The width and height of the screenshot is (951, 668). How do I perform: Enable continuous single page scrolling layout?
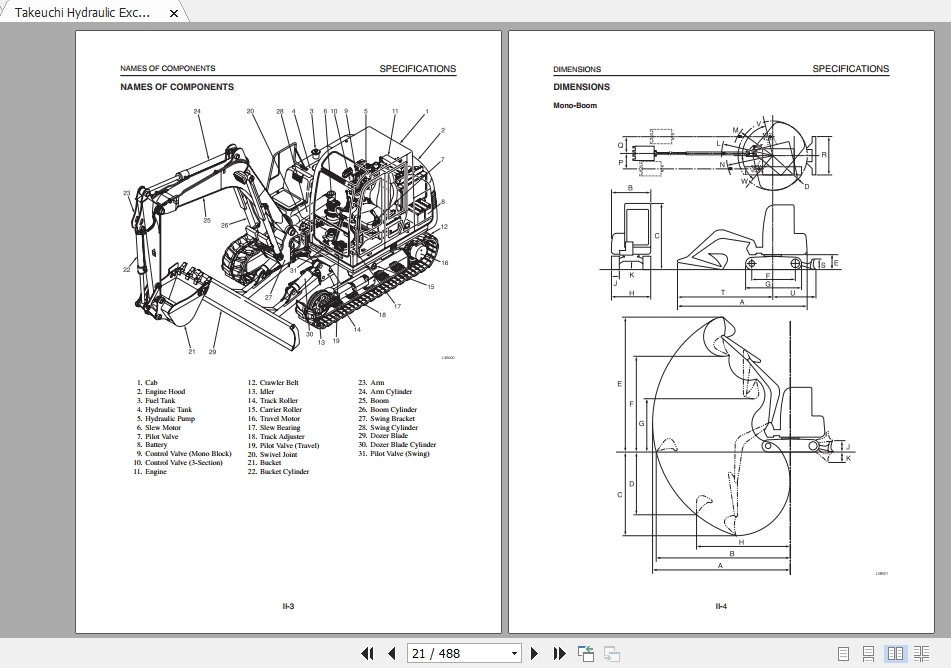coord(869,654)
